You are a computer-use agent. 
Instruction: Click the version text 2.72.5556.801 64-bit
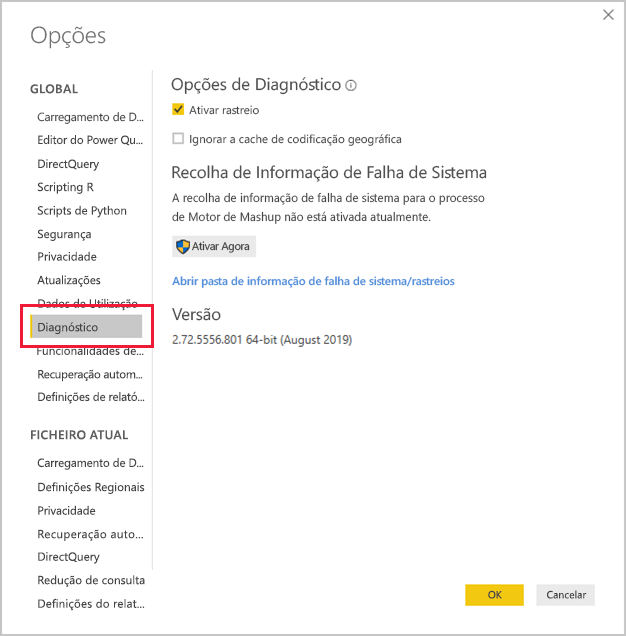224,339
